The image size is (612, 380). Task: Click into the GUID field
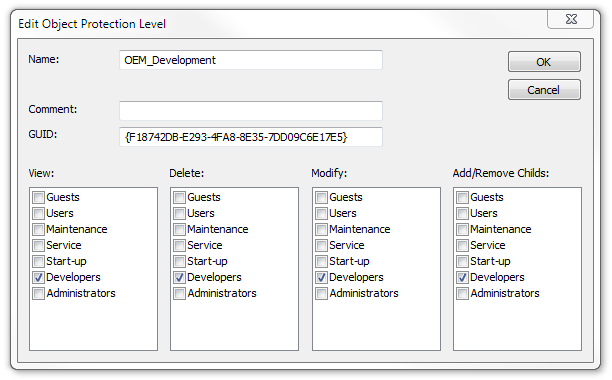(251, 137)
